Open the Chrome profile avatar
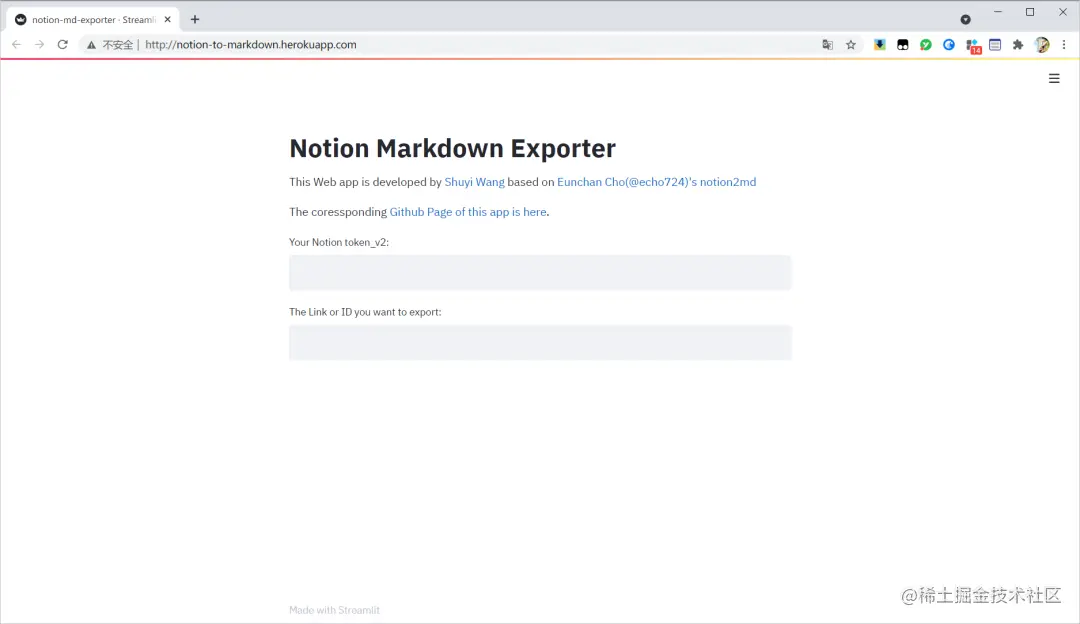Image resolution: width=1080 pixels, height=624 pixels. pos(1041,45)
